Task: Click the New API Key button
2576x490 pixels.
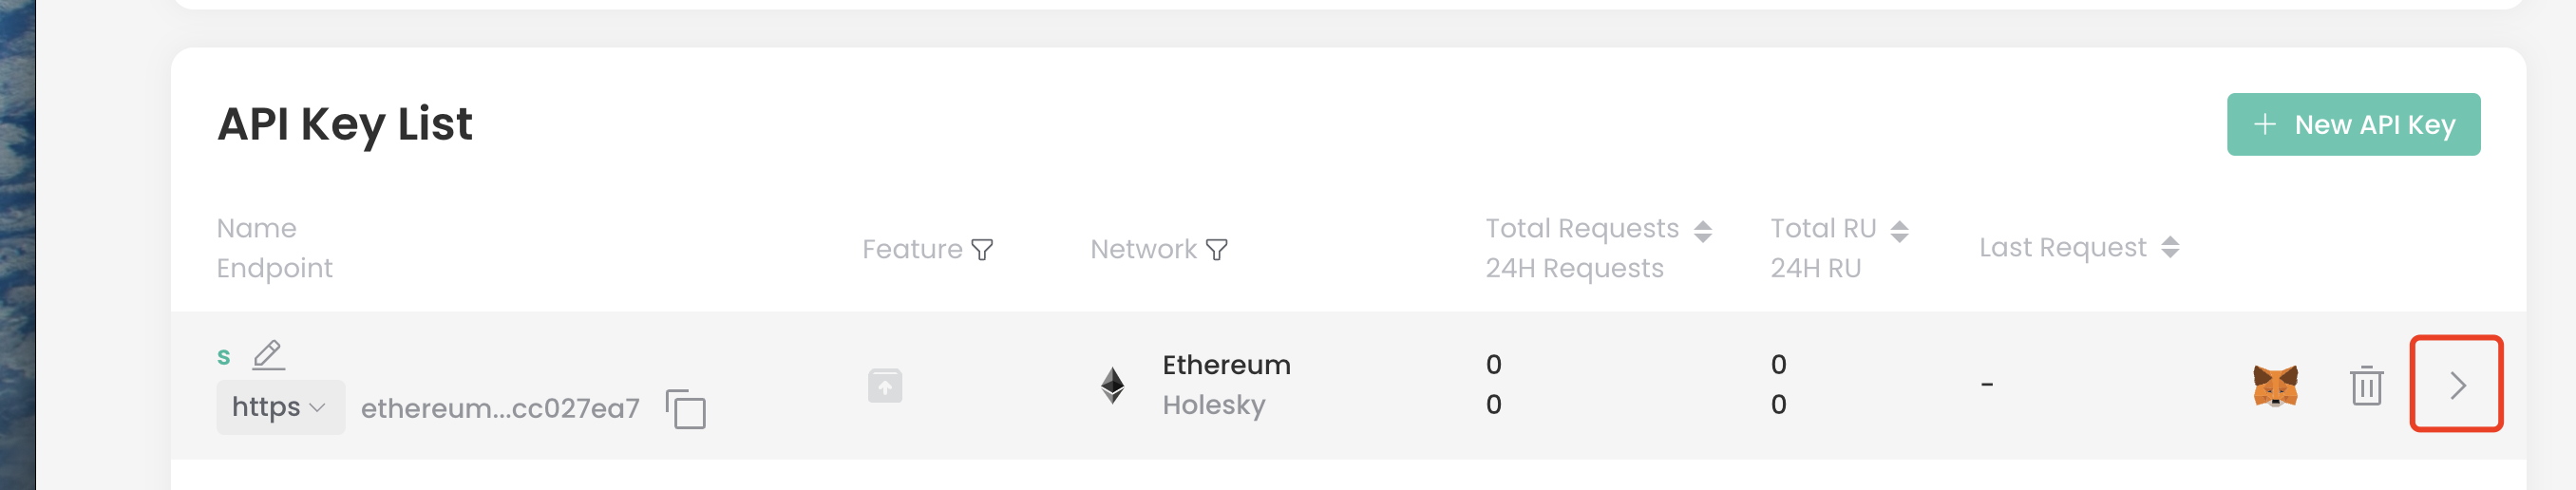Action: click(x=2353, y=125)
